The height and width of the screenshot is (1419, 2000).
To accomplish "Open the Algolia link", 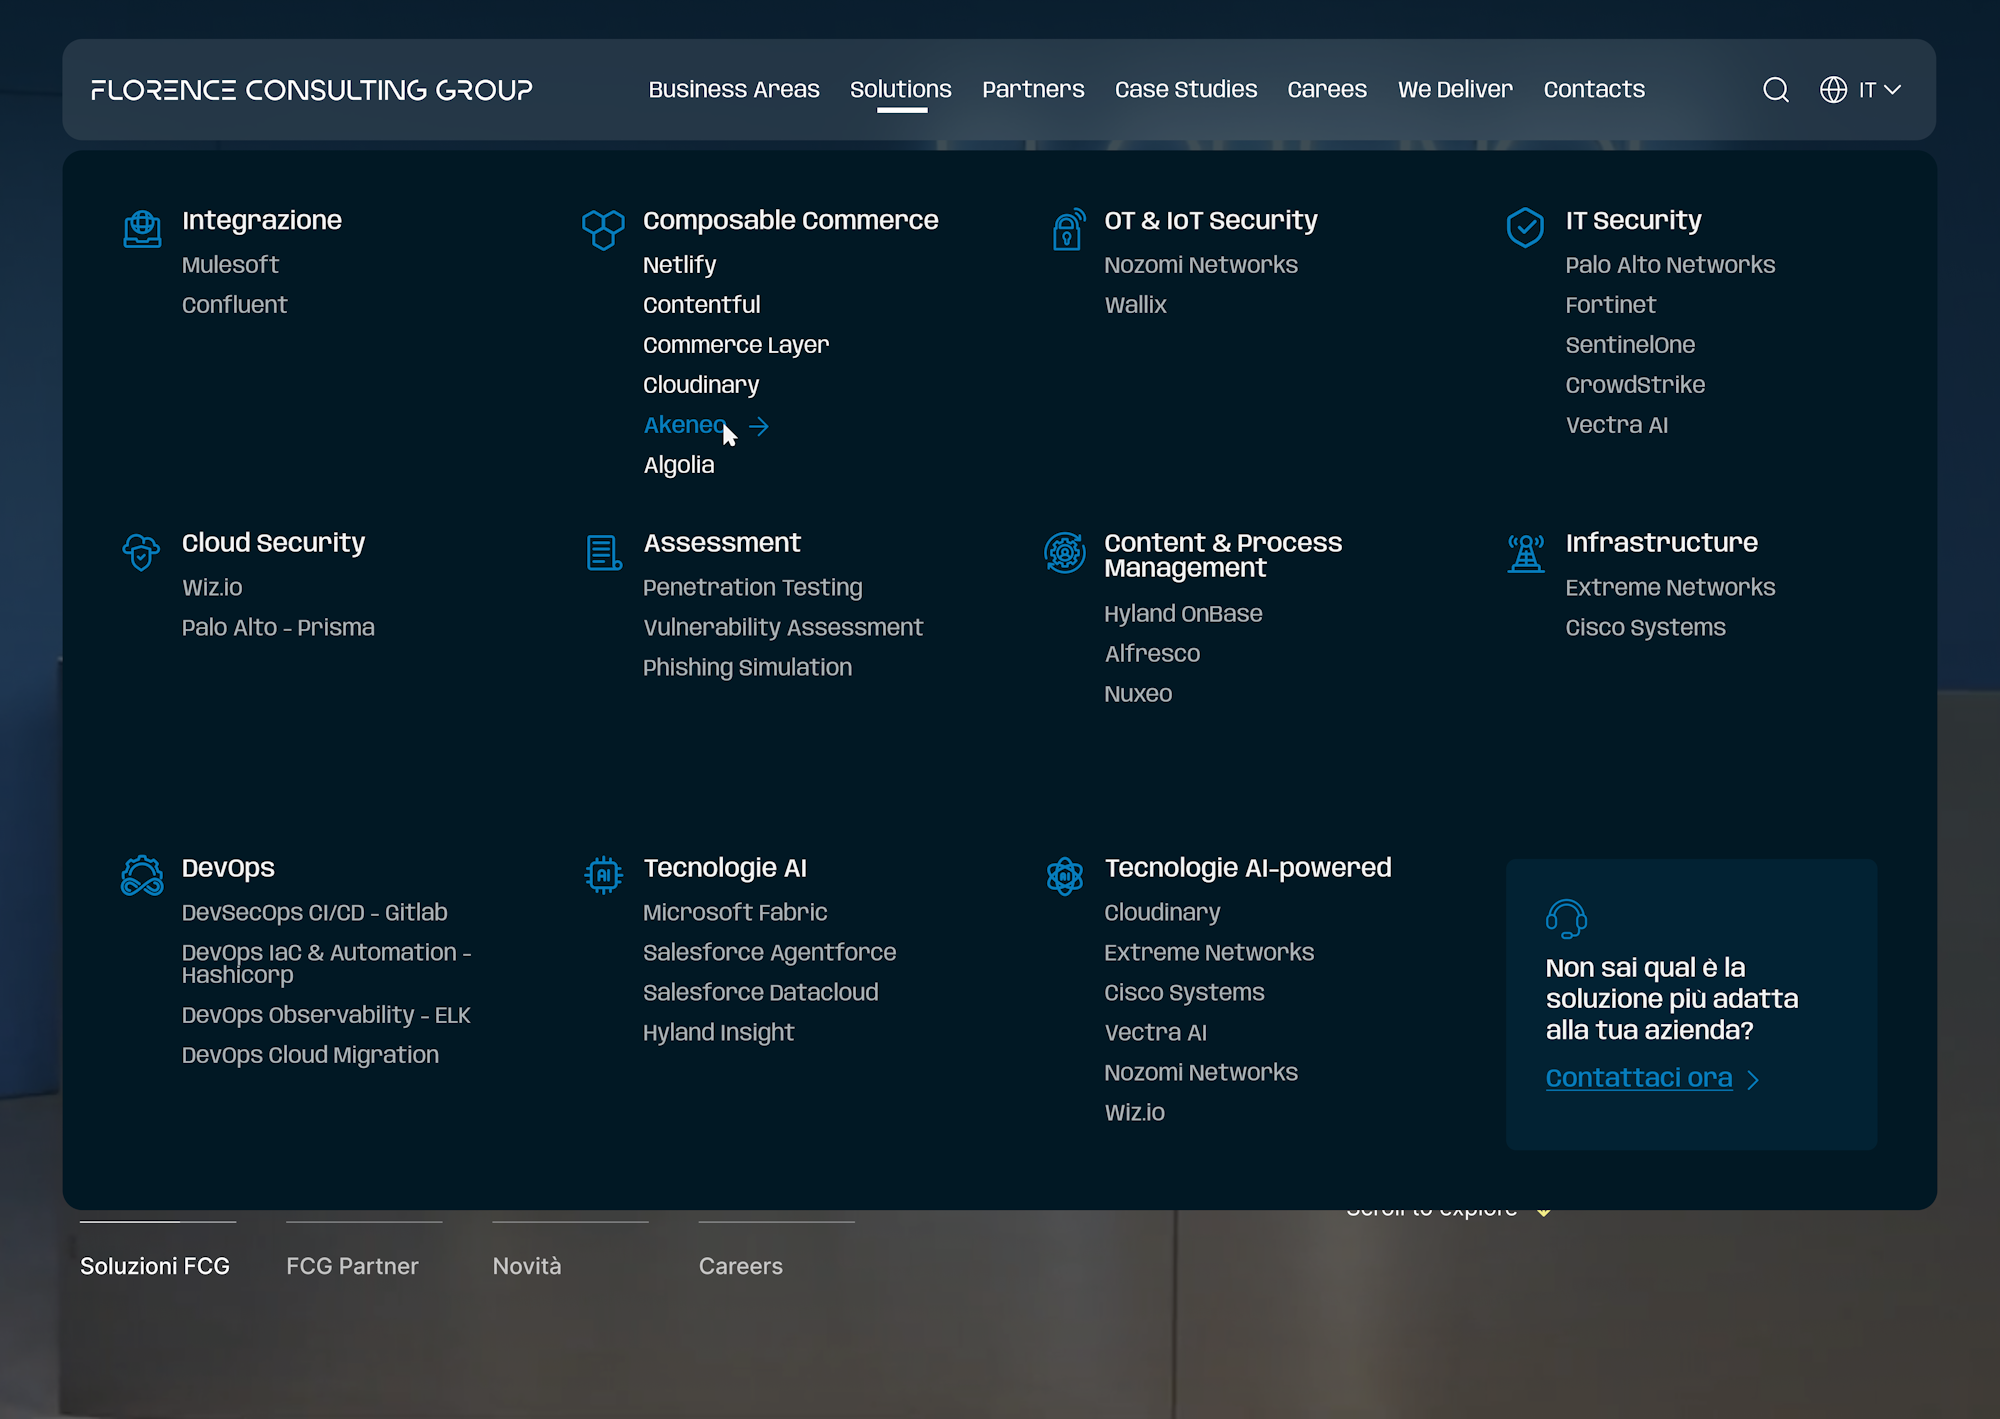I will (678, 465).
